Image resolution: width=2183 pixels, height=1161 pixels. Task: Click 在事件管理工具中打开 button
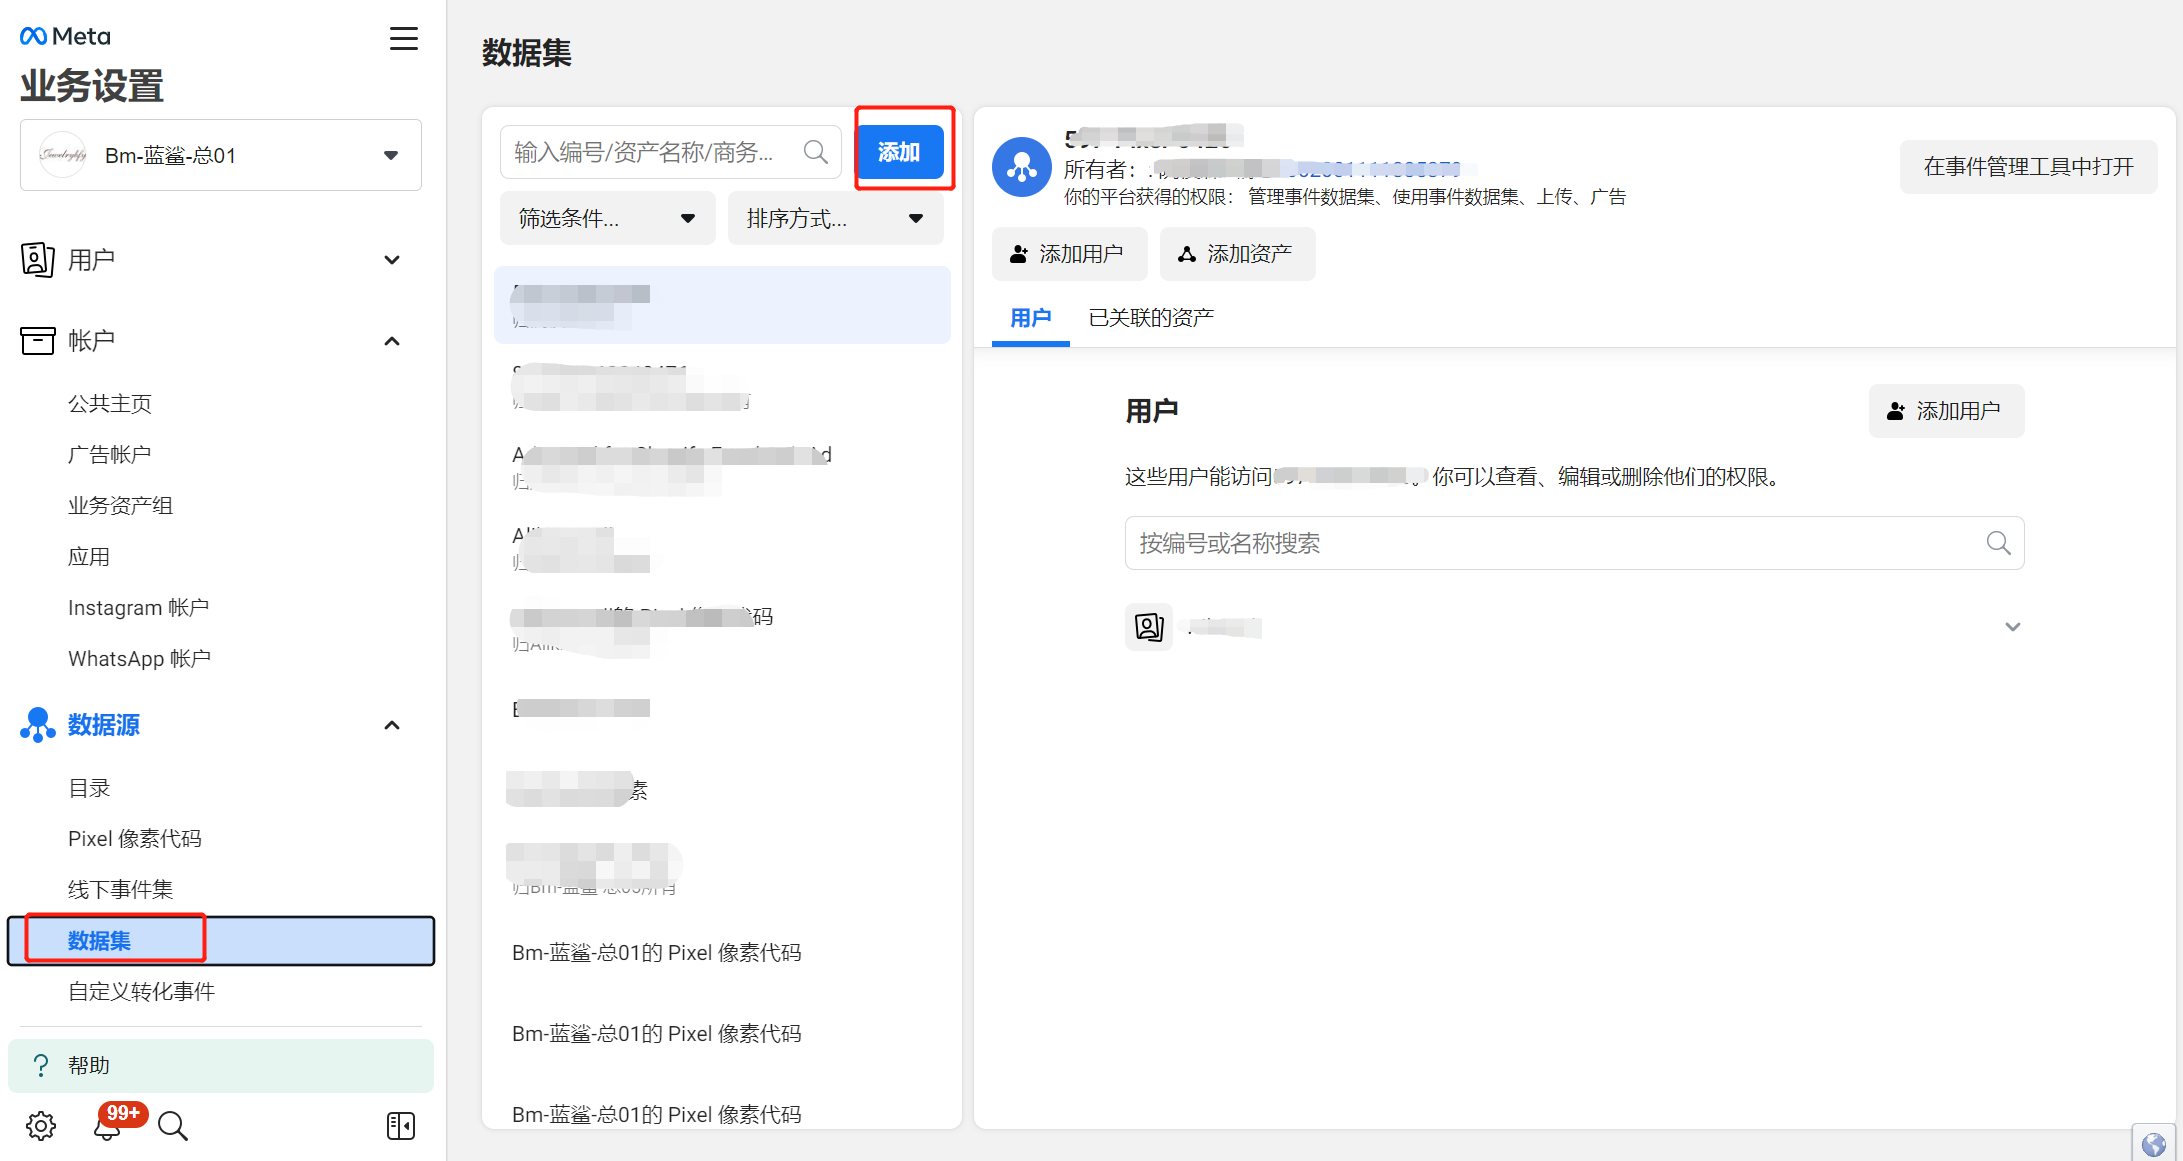(x=2028, y=167)
